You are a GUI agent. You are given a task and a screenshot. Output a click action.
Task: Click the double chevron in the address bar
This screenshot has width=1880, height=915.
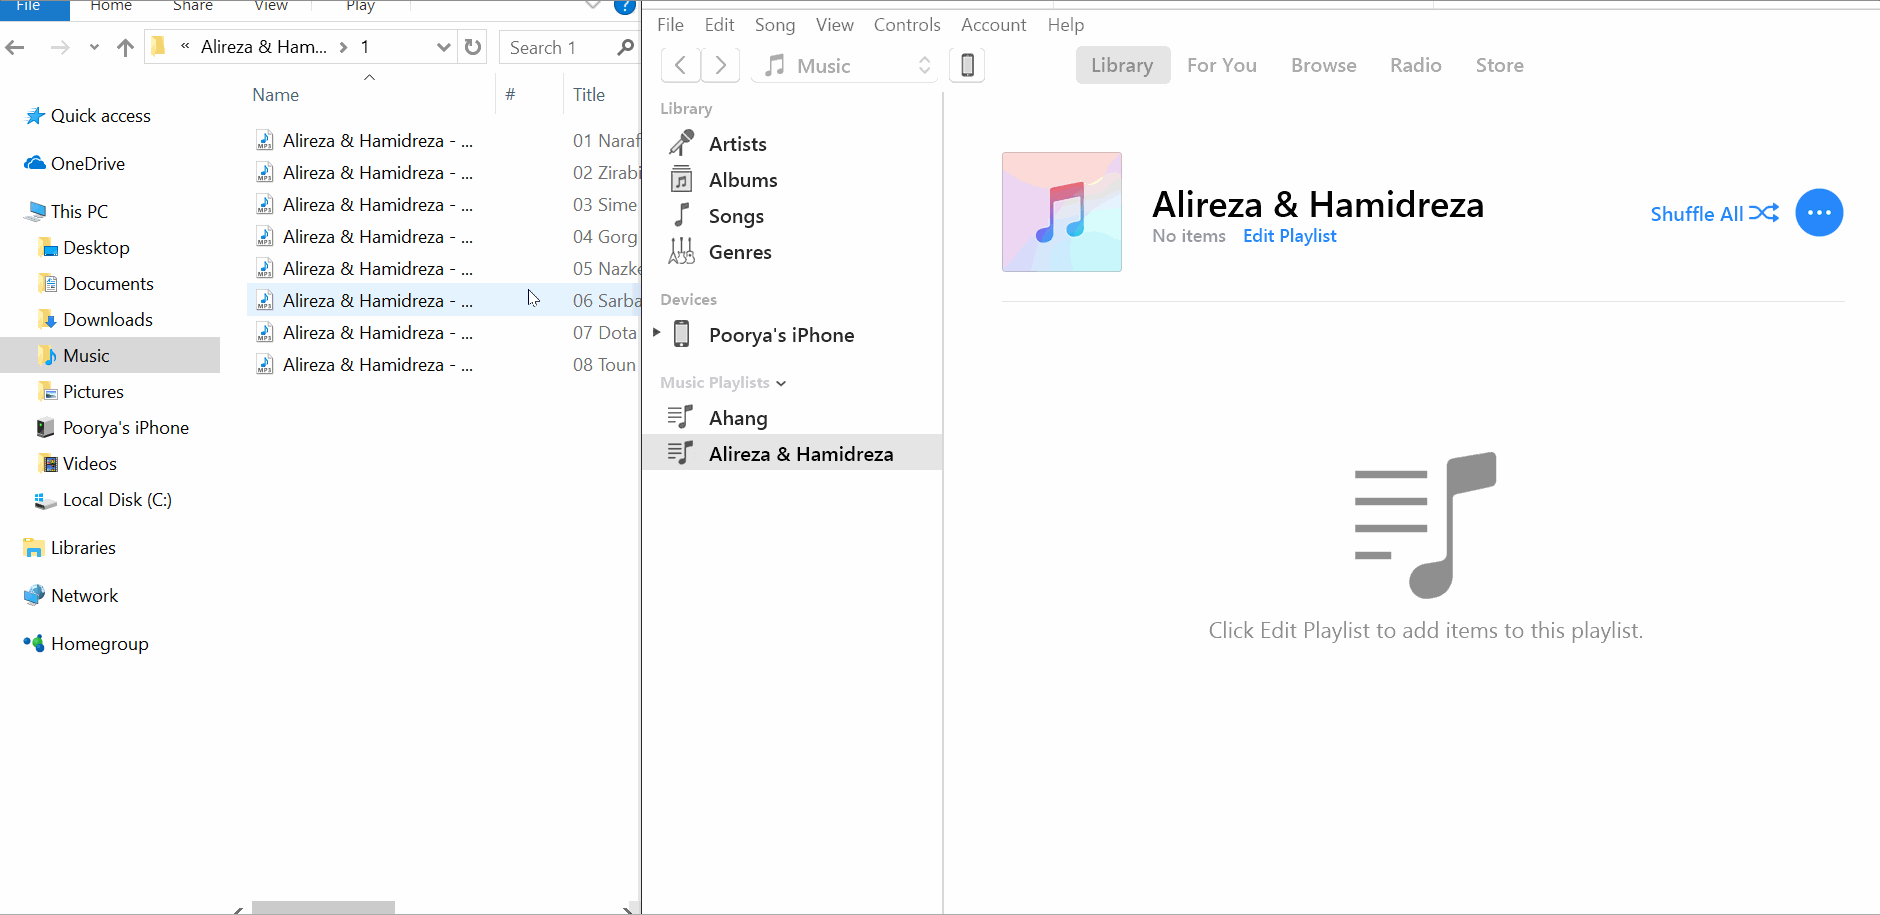(x=185, y=46)
